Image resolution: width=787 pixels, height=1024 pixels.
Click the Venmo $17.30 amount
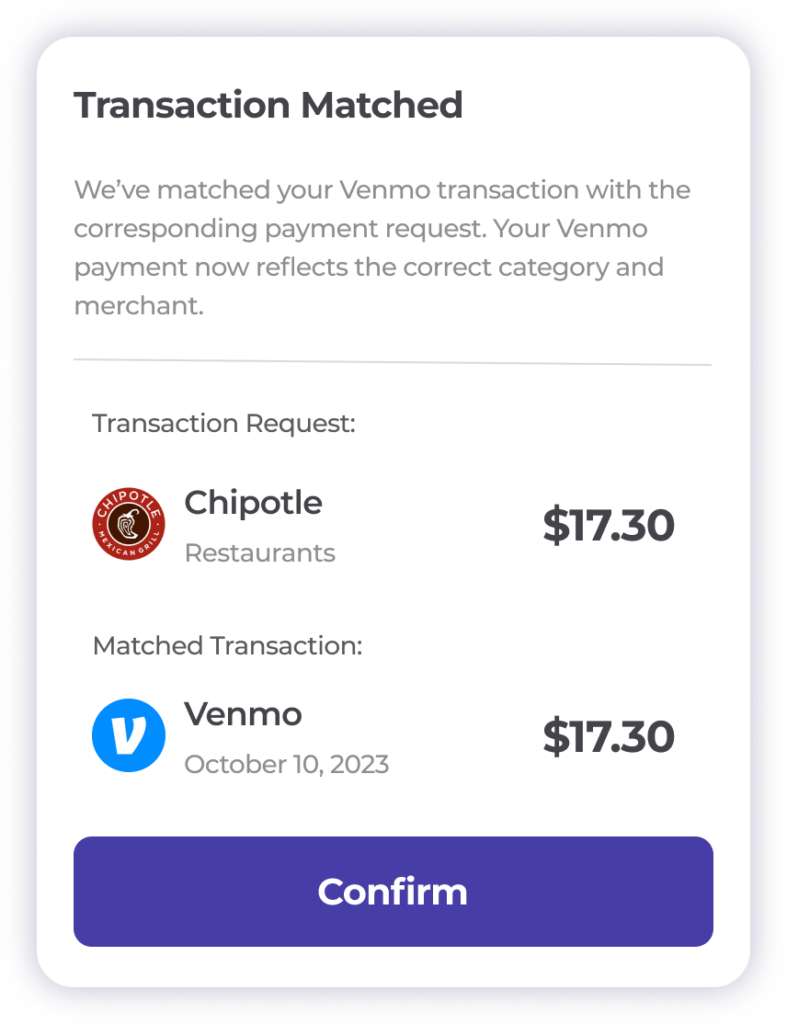608,737
